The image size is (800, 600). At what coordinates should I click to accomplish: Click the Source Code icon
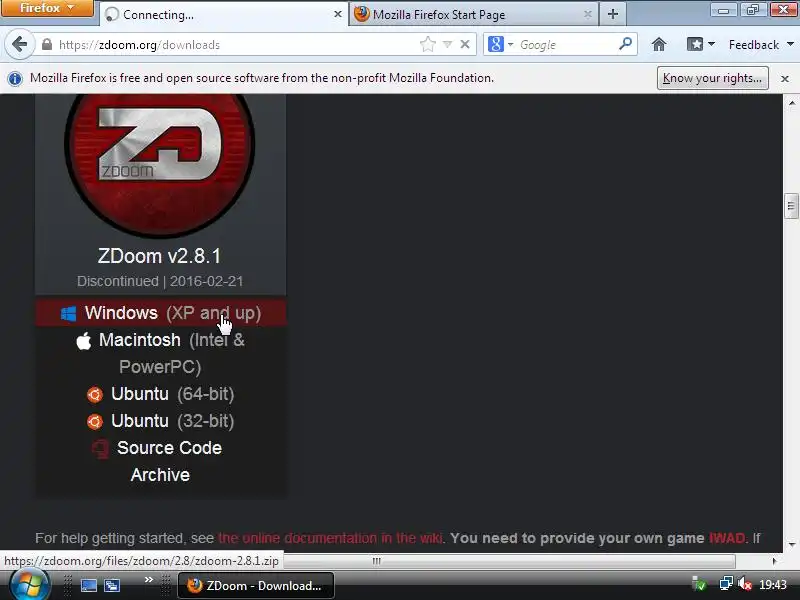coord(101,448)
